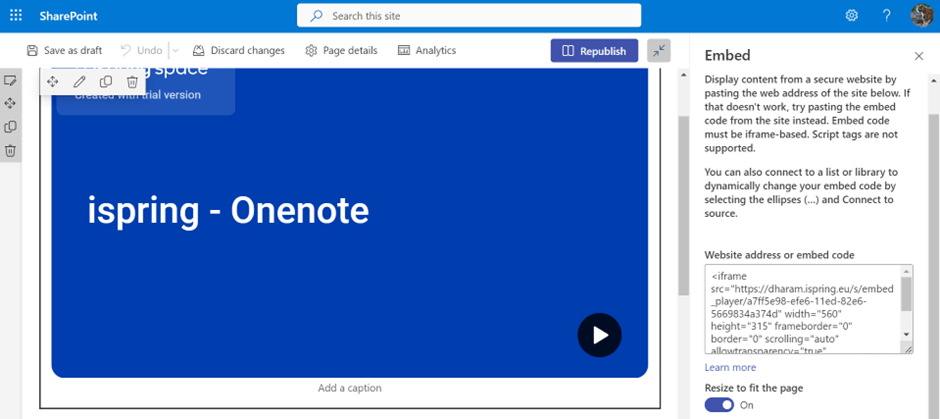Click the Republish button
The height and width of the screenshot is (419, 940).
594,51
